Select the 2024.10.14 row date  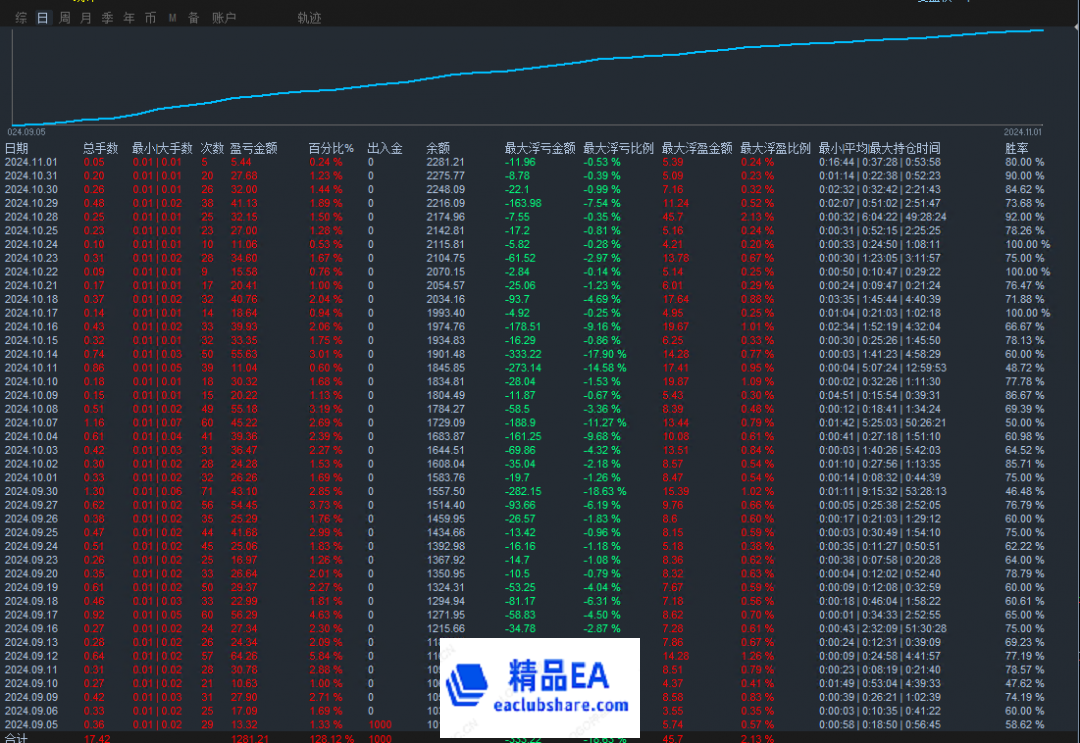coord(31,353)
